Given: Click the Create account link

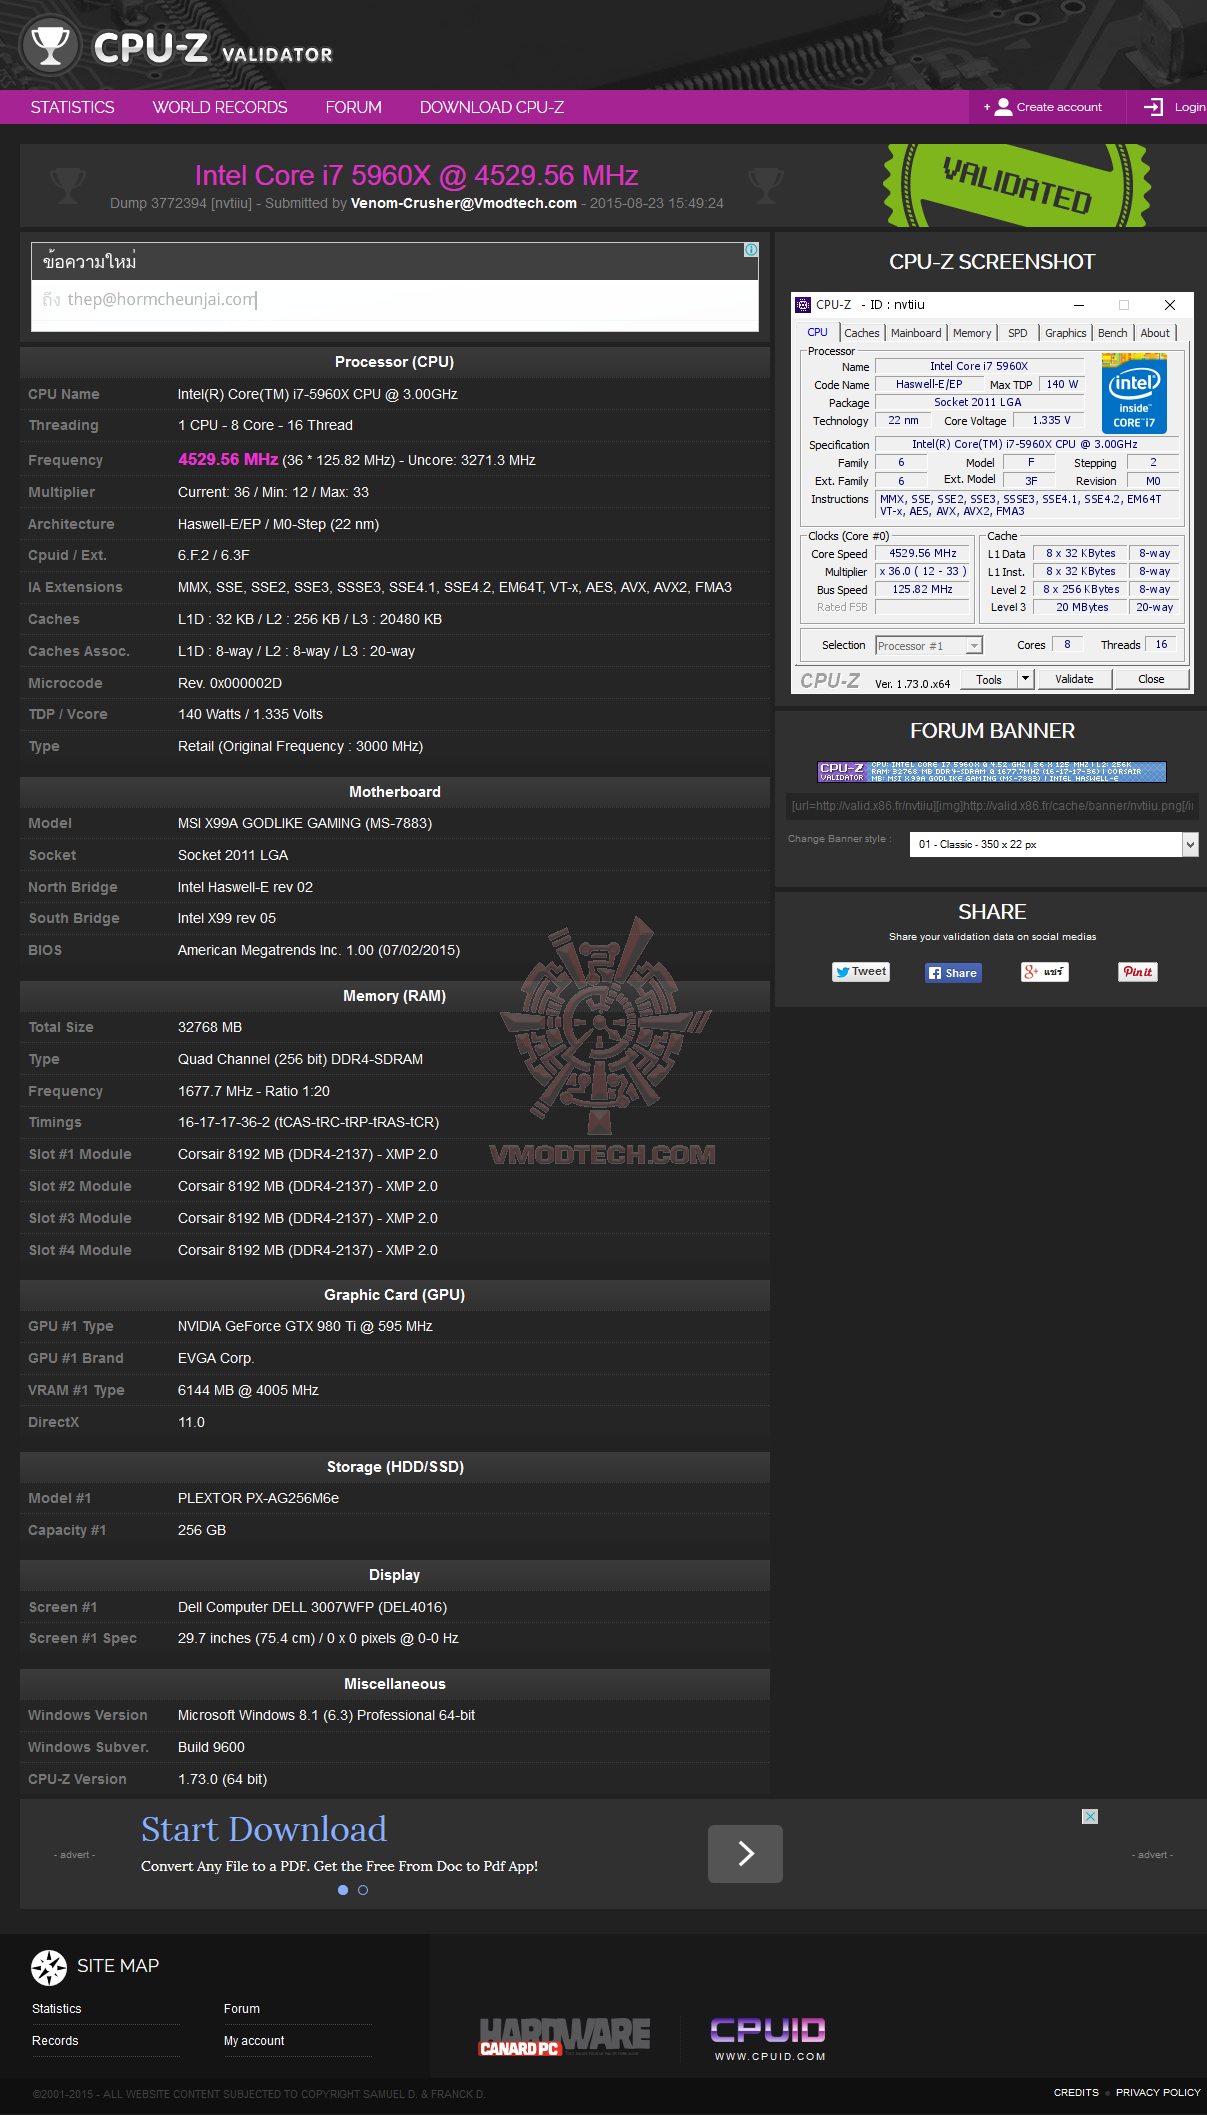Looking at the screenshot, I should pyautogui.click(x=1059, y=107).
